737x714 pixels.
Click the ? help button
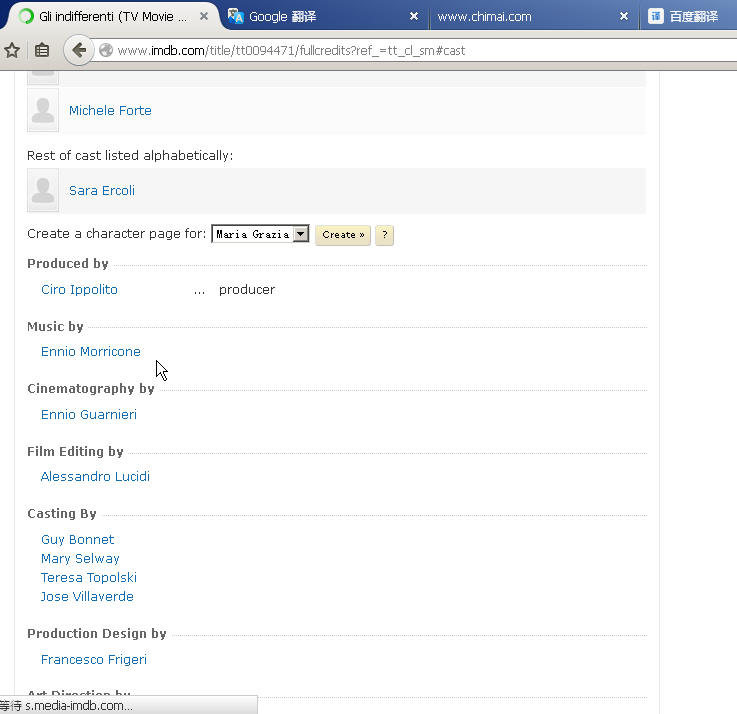(x=384, y=235)
